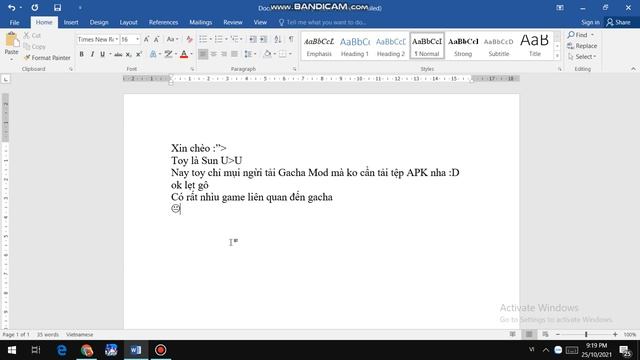
Task: Start a numbered list
Action: 219,39
